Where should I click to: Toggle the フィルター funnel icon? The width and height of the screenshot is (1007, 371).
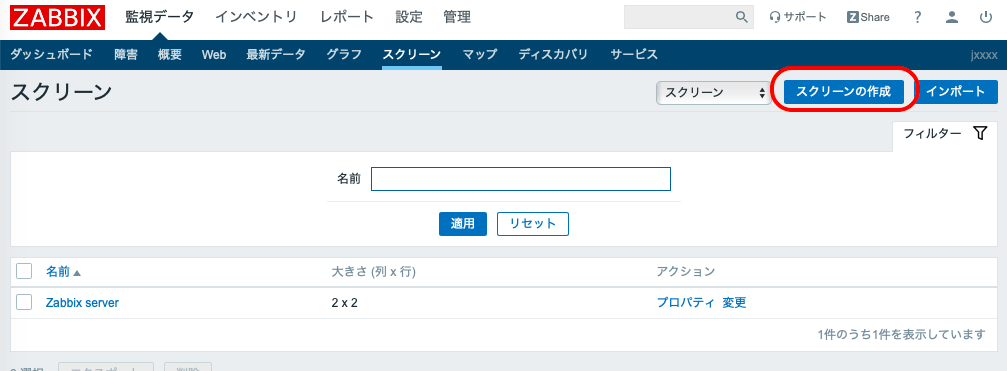(x=979, y=134)
